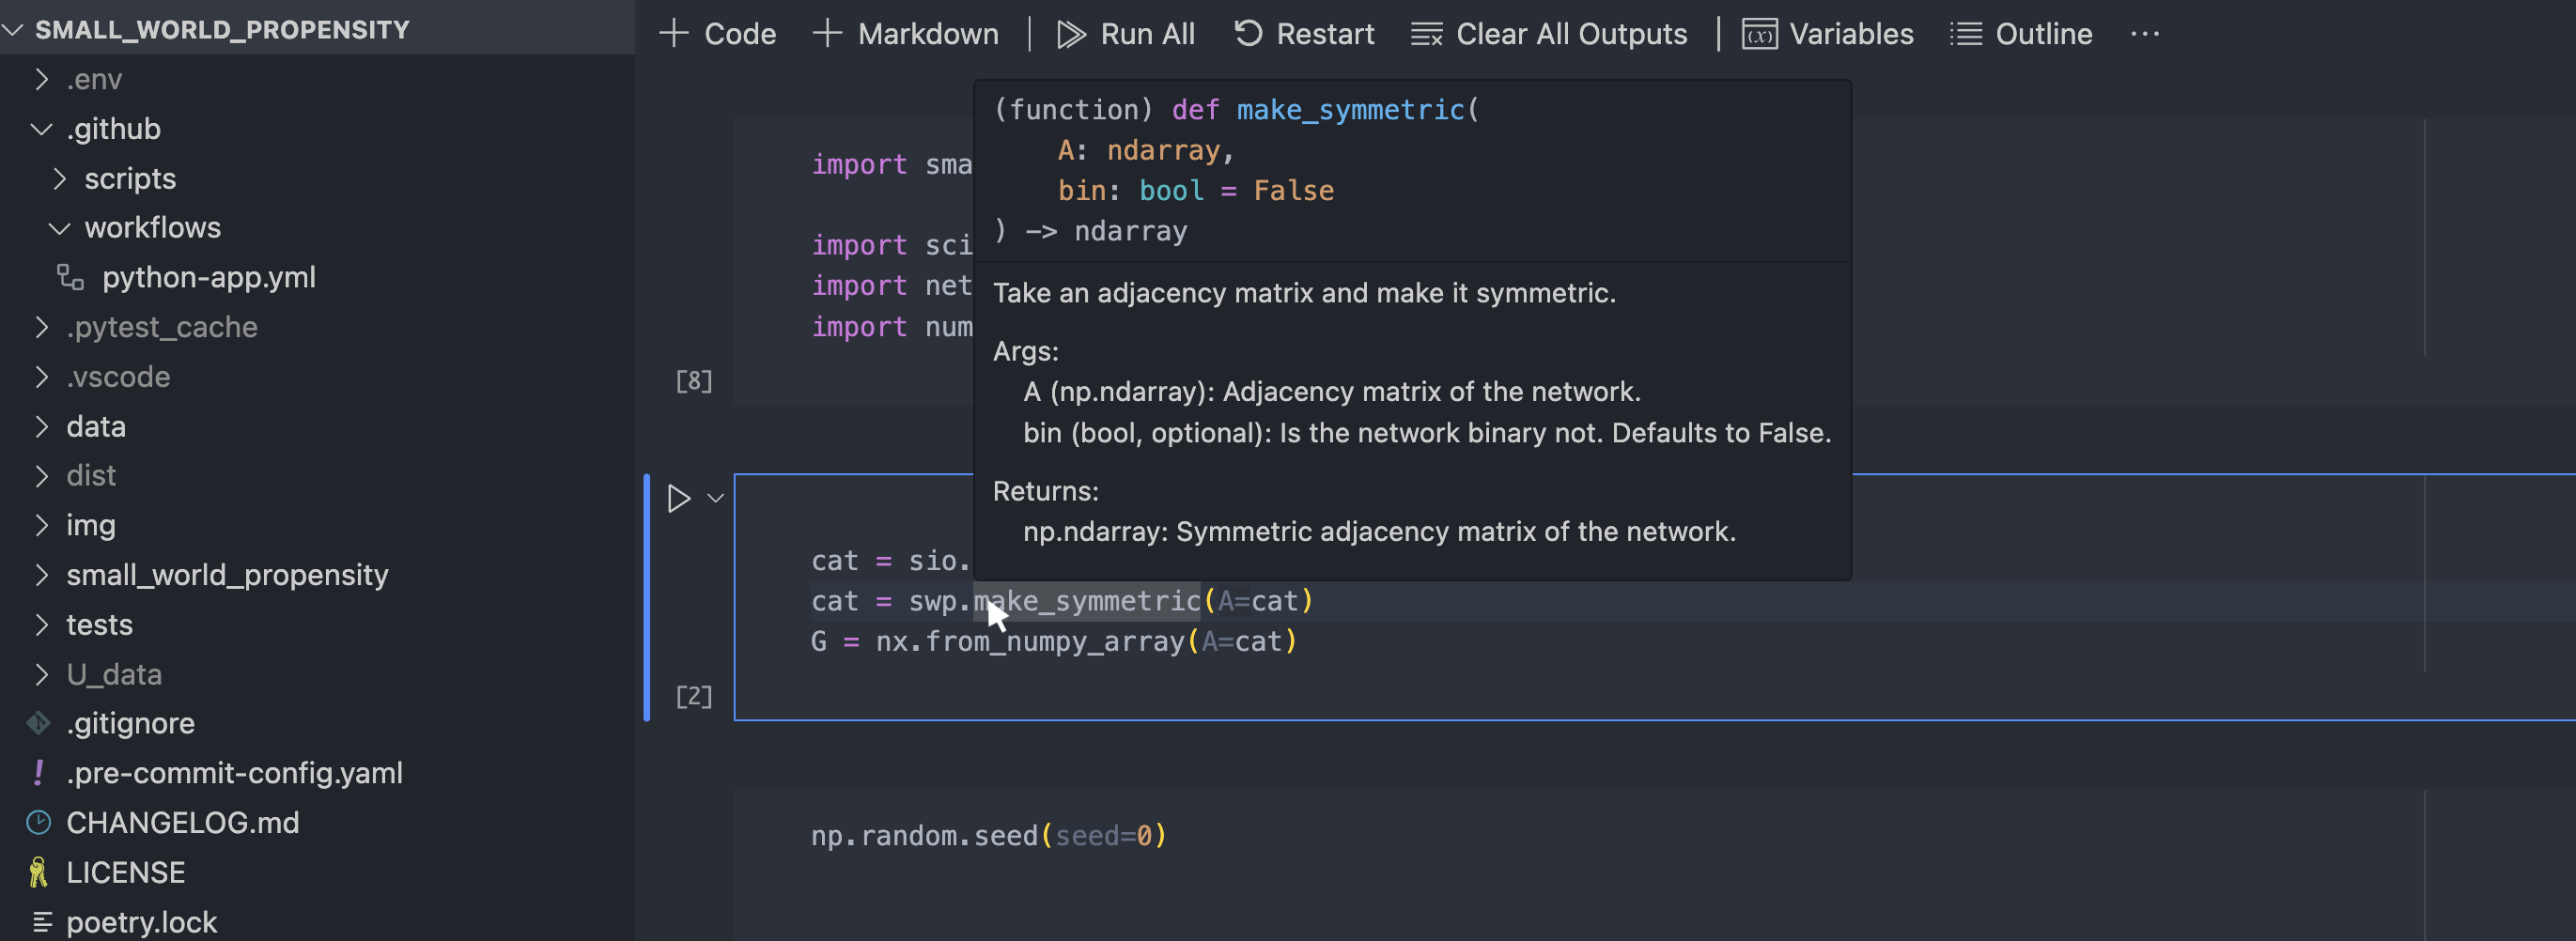Collapse the .github folder
The image size is (2576, 941).
42,129
